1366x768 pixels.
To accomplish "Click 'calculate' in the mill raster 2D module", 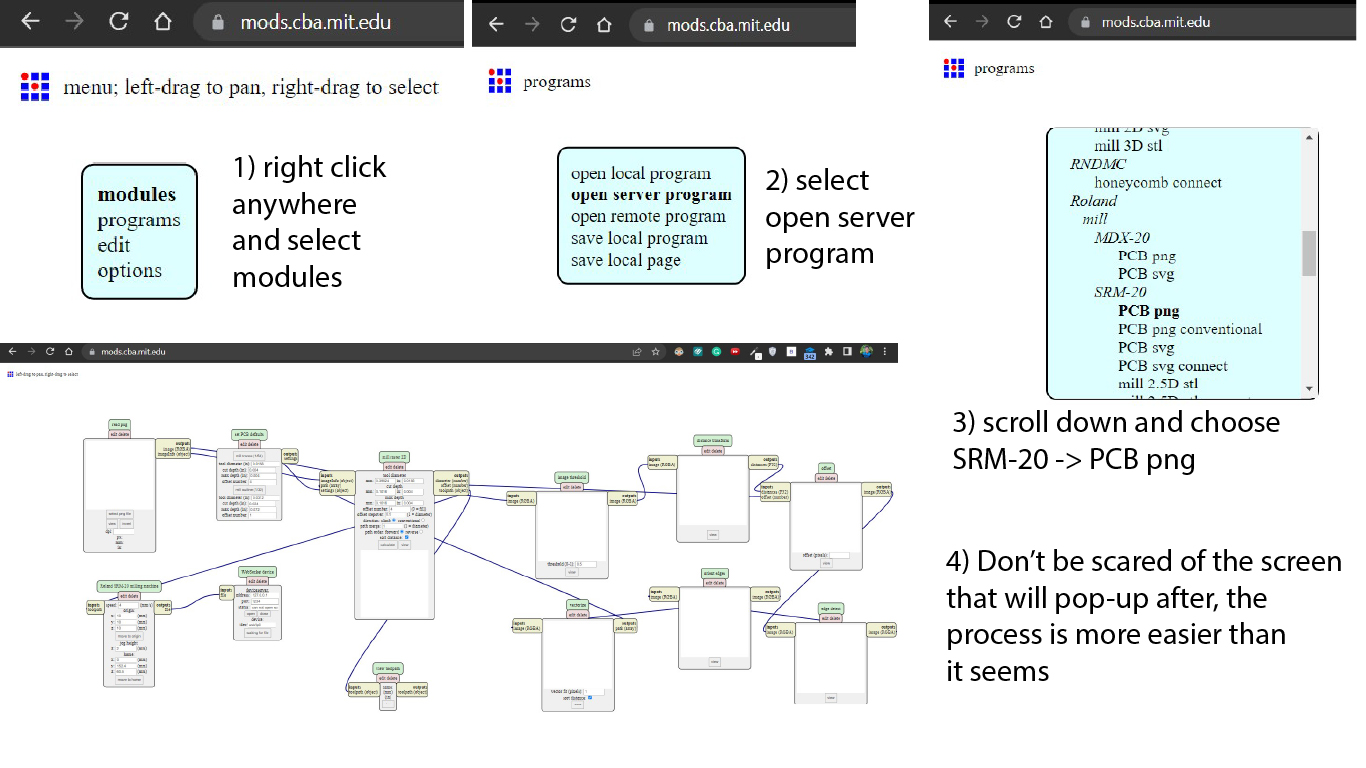I will [x=387, y=545].
